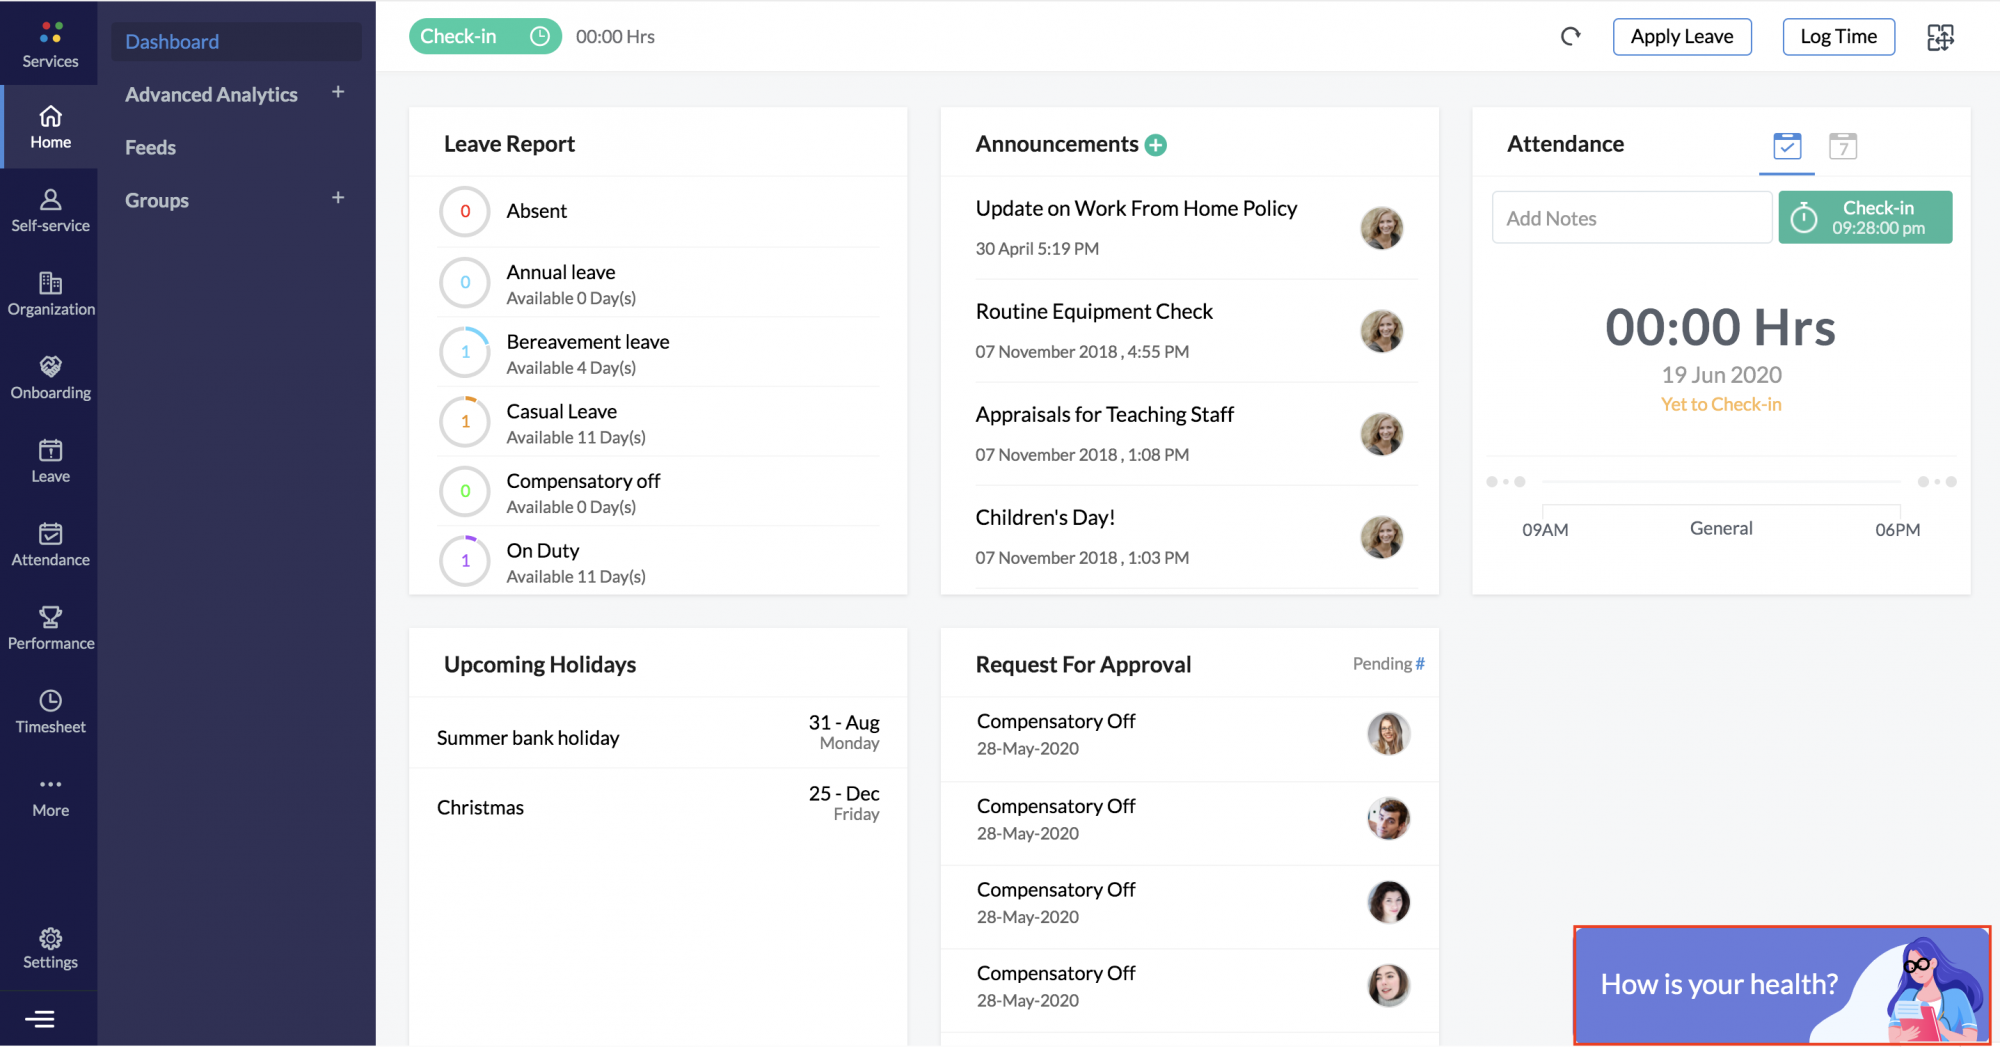Click the Apply Leave button
This screenshot has height=1047, width=2000.
click(1681, 36)
